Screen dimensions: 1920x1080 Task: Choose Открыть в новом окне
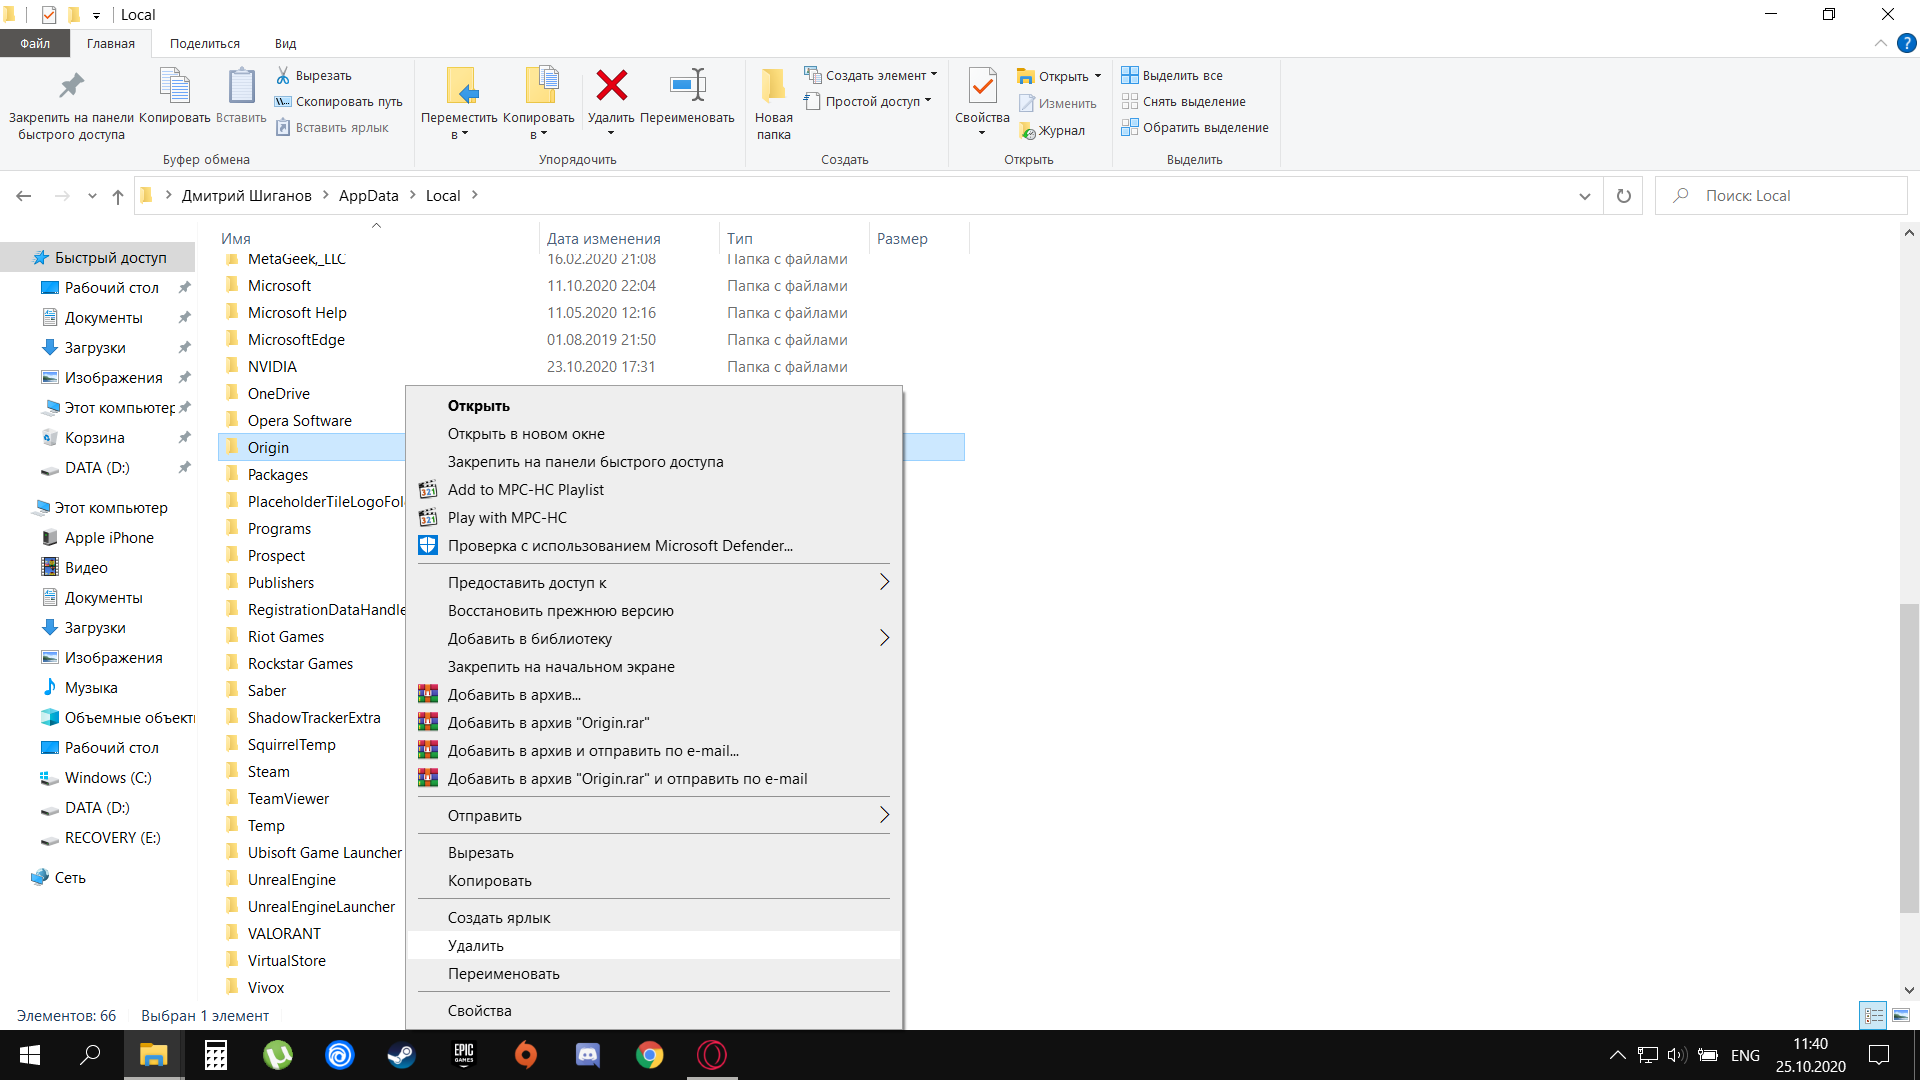pyautogui.click(x=654, y=433)
